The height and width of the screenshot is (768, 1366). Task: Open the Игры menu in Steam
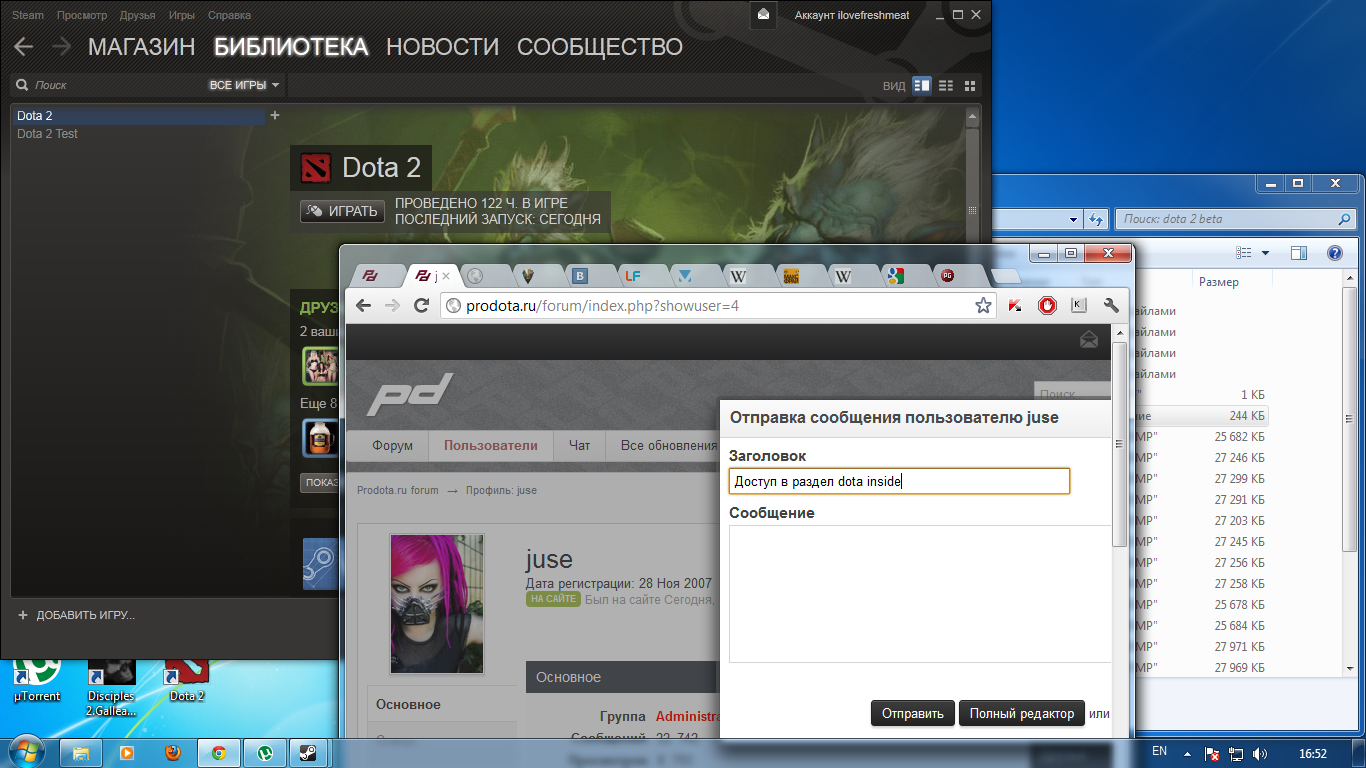tap(182, 15)
